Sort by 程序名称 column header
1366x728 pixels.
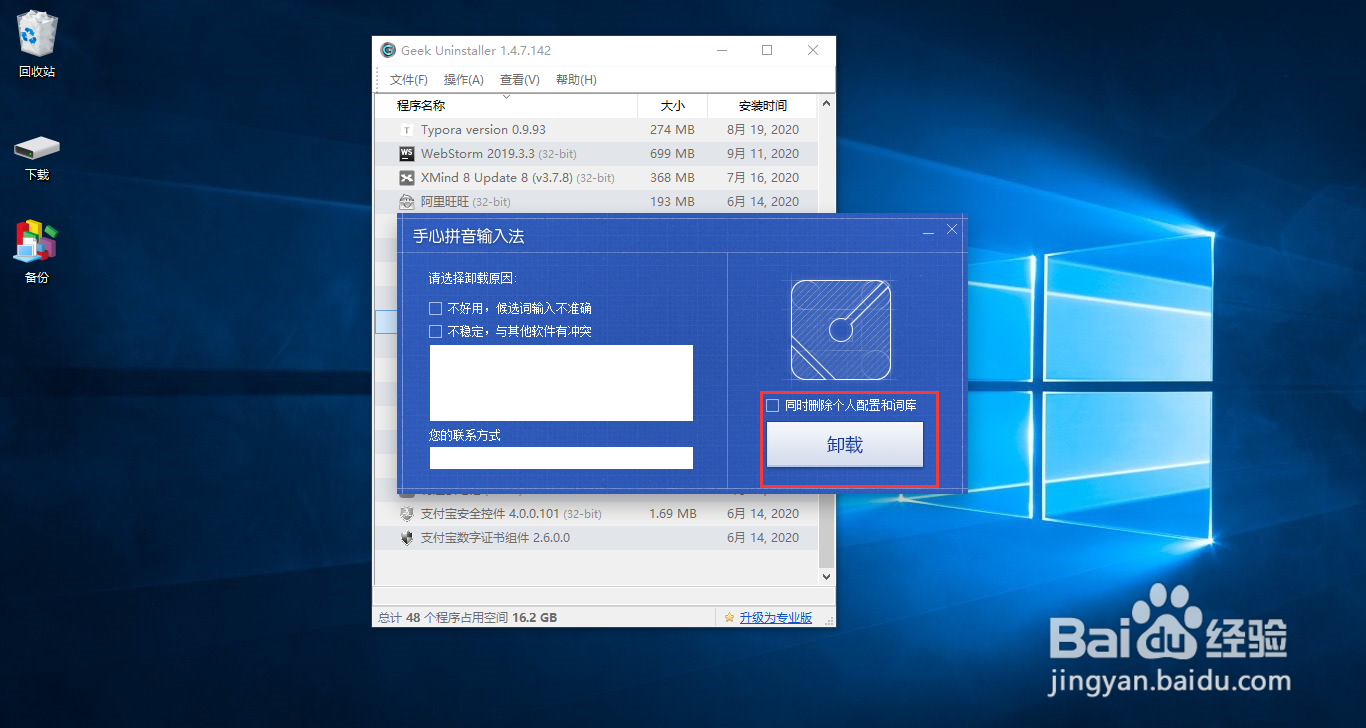pos(506,105)
